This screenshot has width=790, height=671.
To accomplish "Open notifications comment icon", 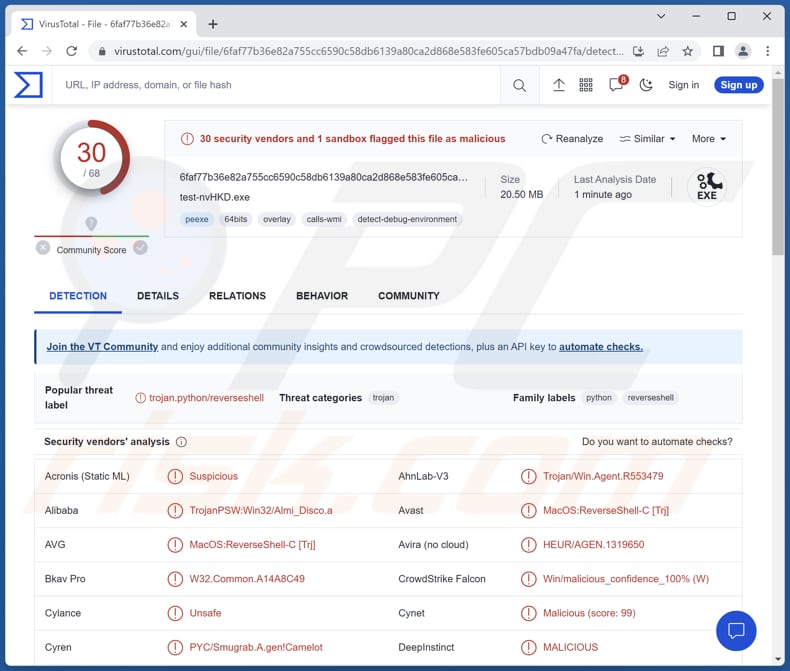I will click(616, 86).
